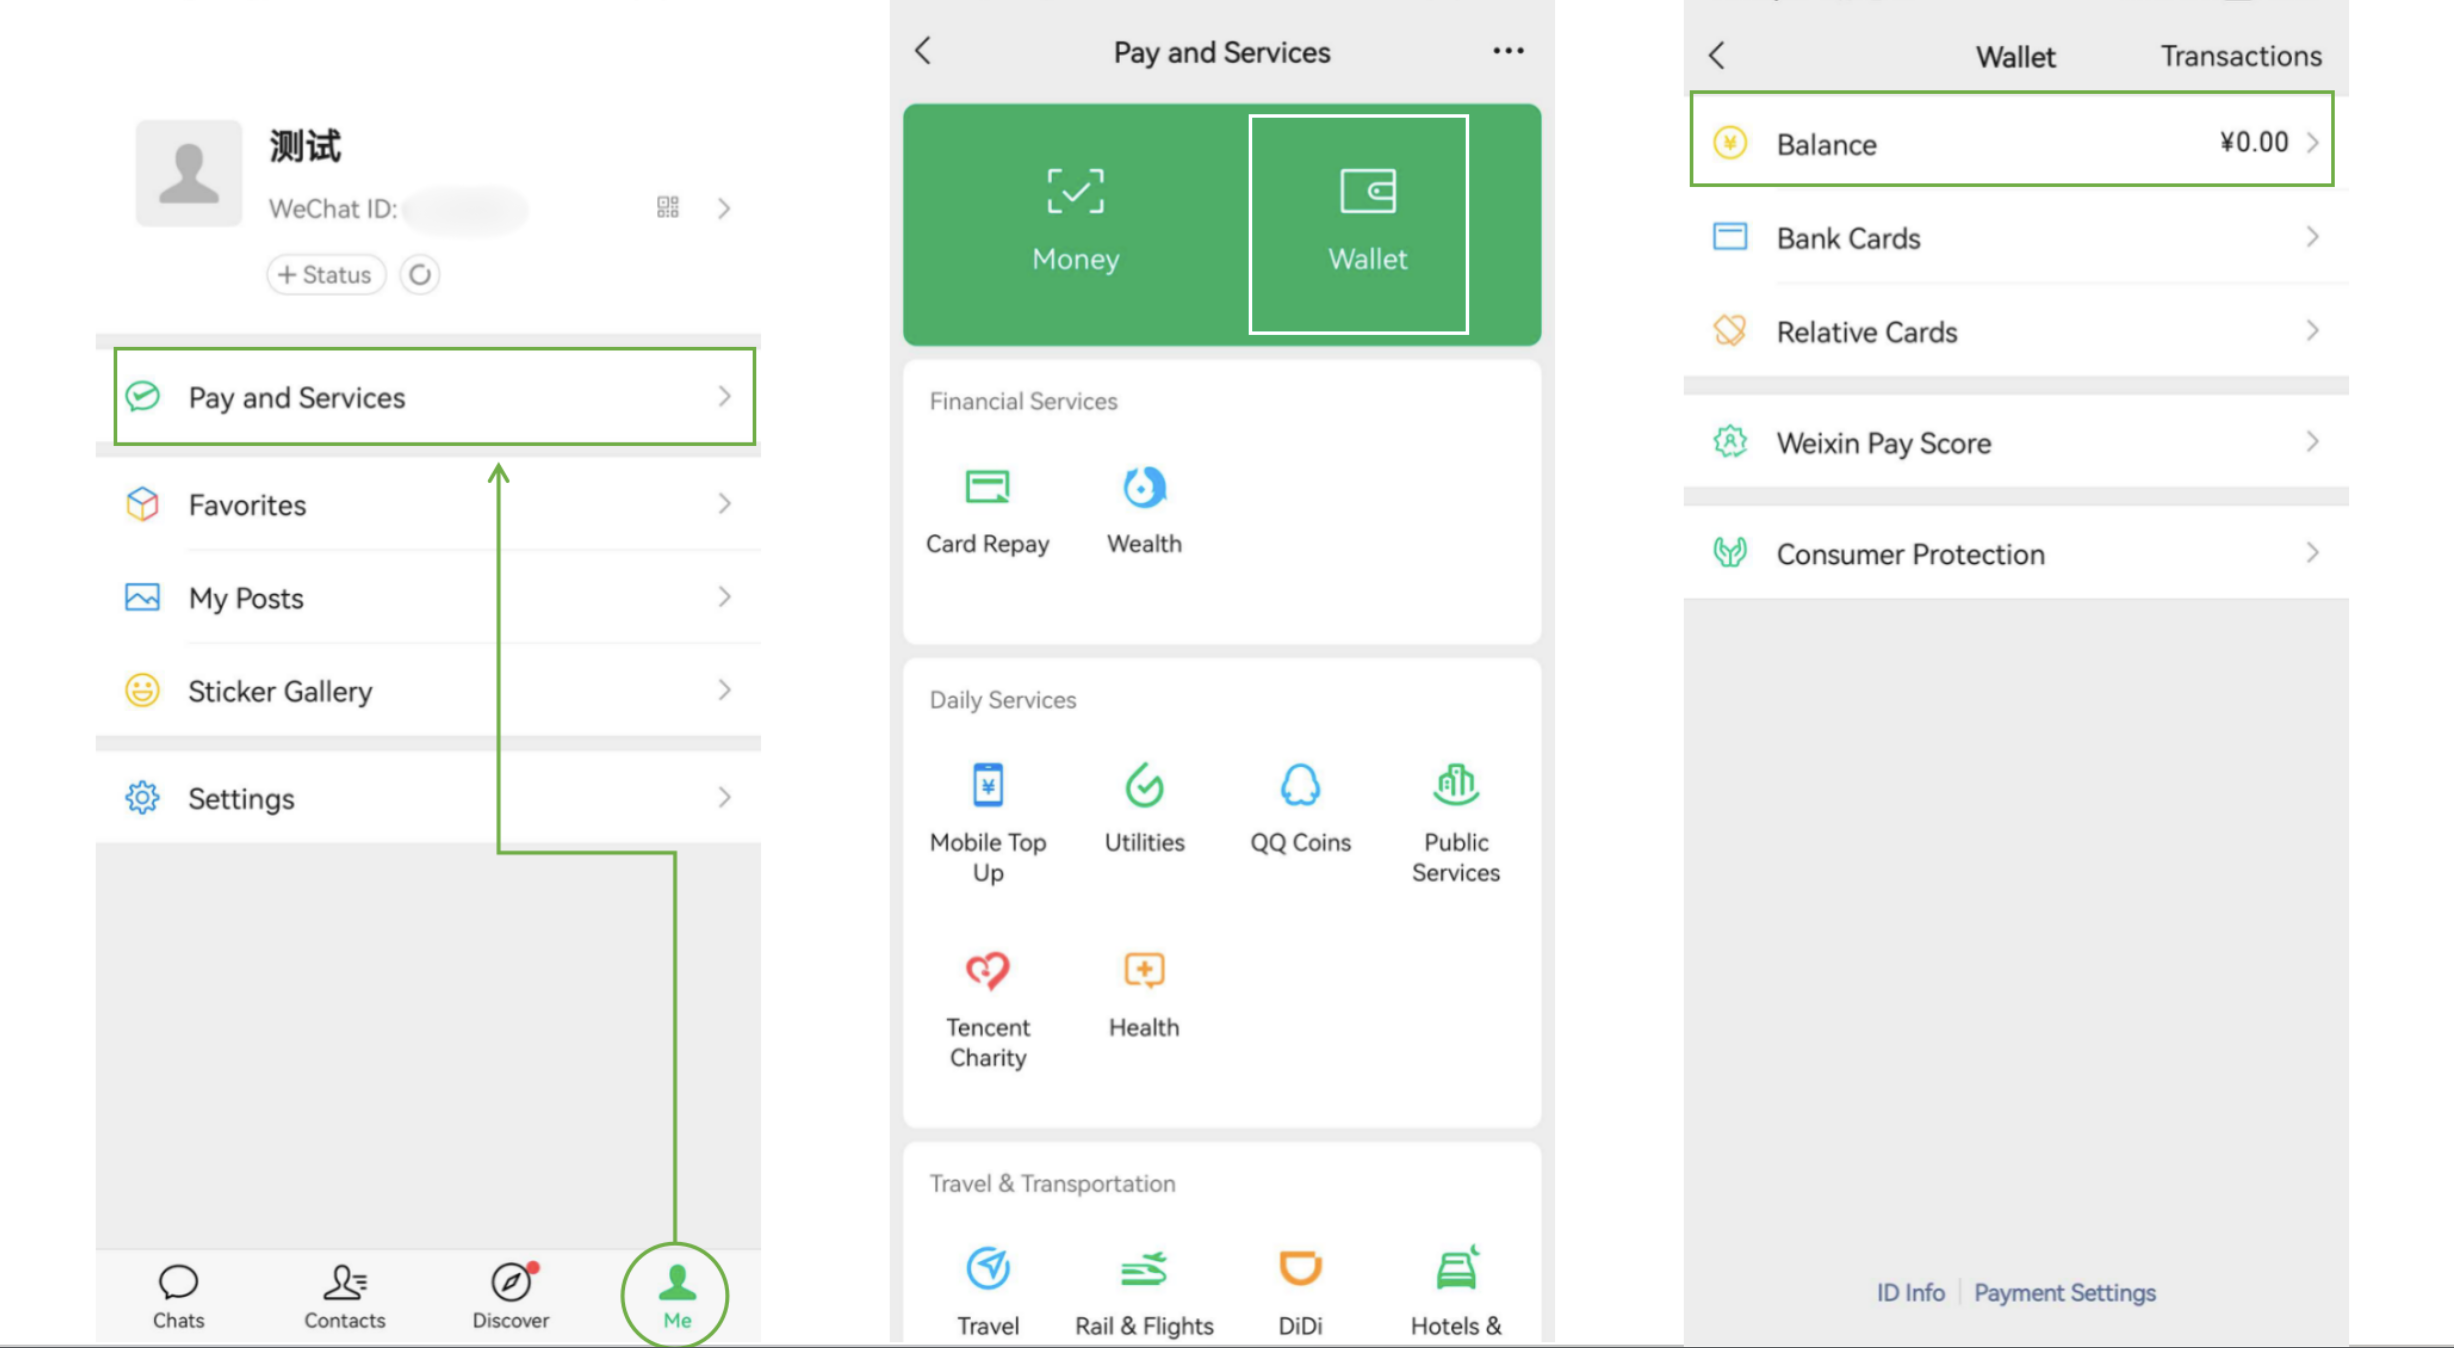Open Utilities service

pyautogui.click(x=1144, y=810)
